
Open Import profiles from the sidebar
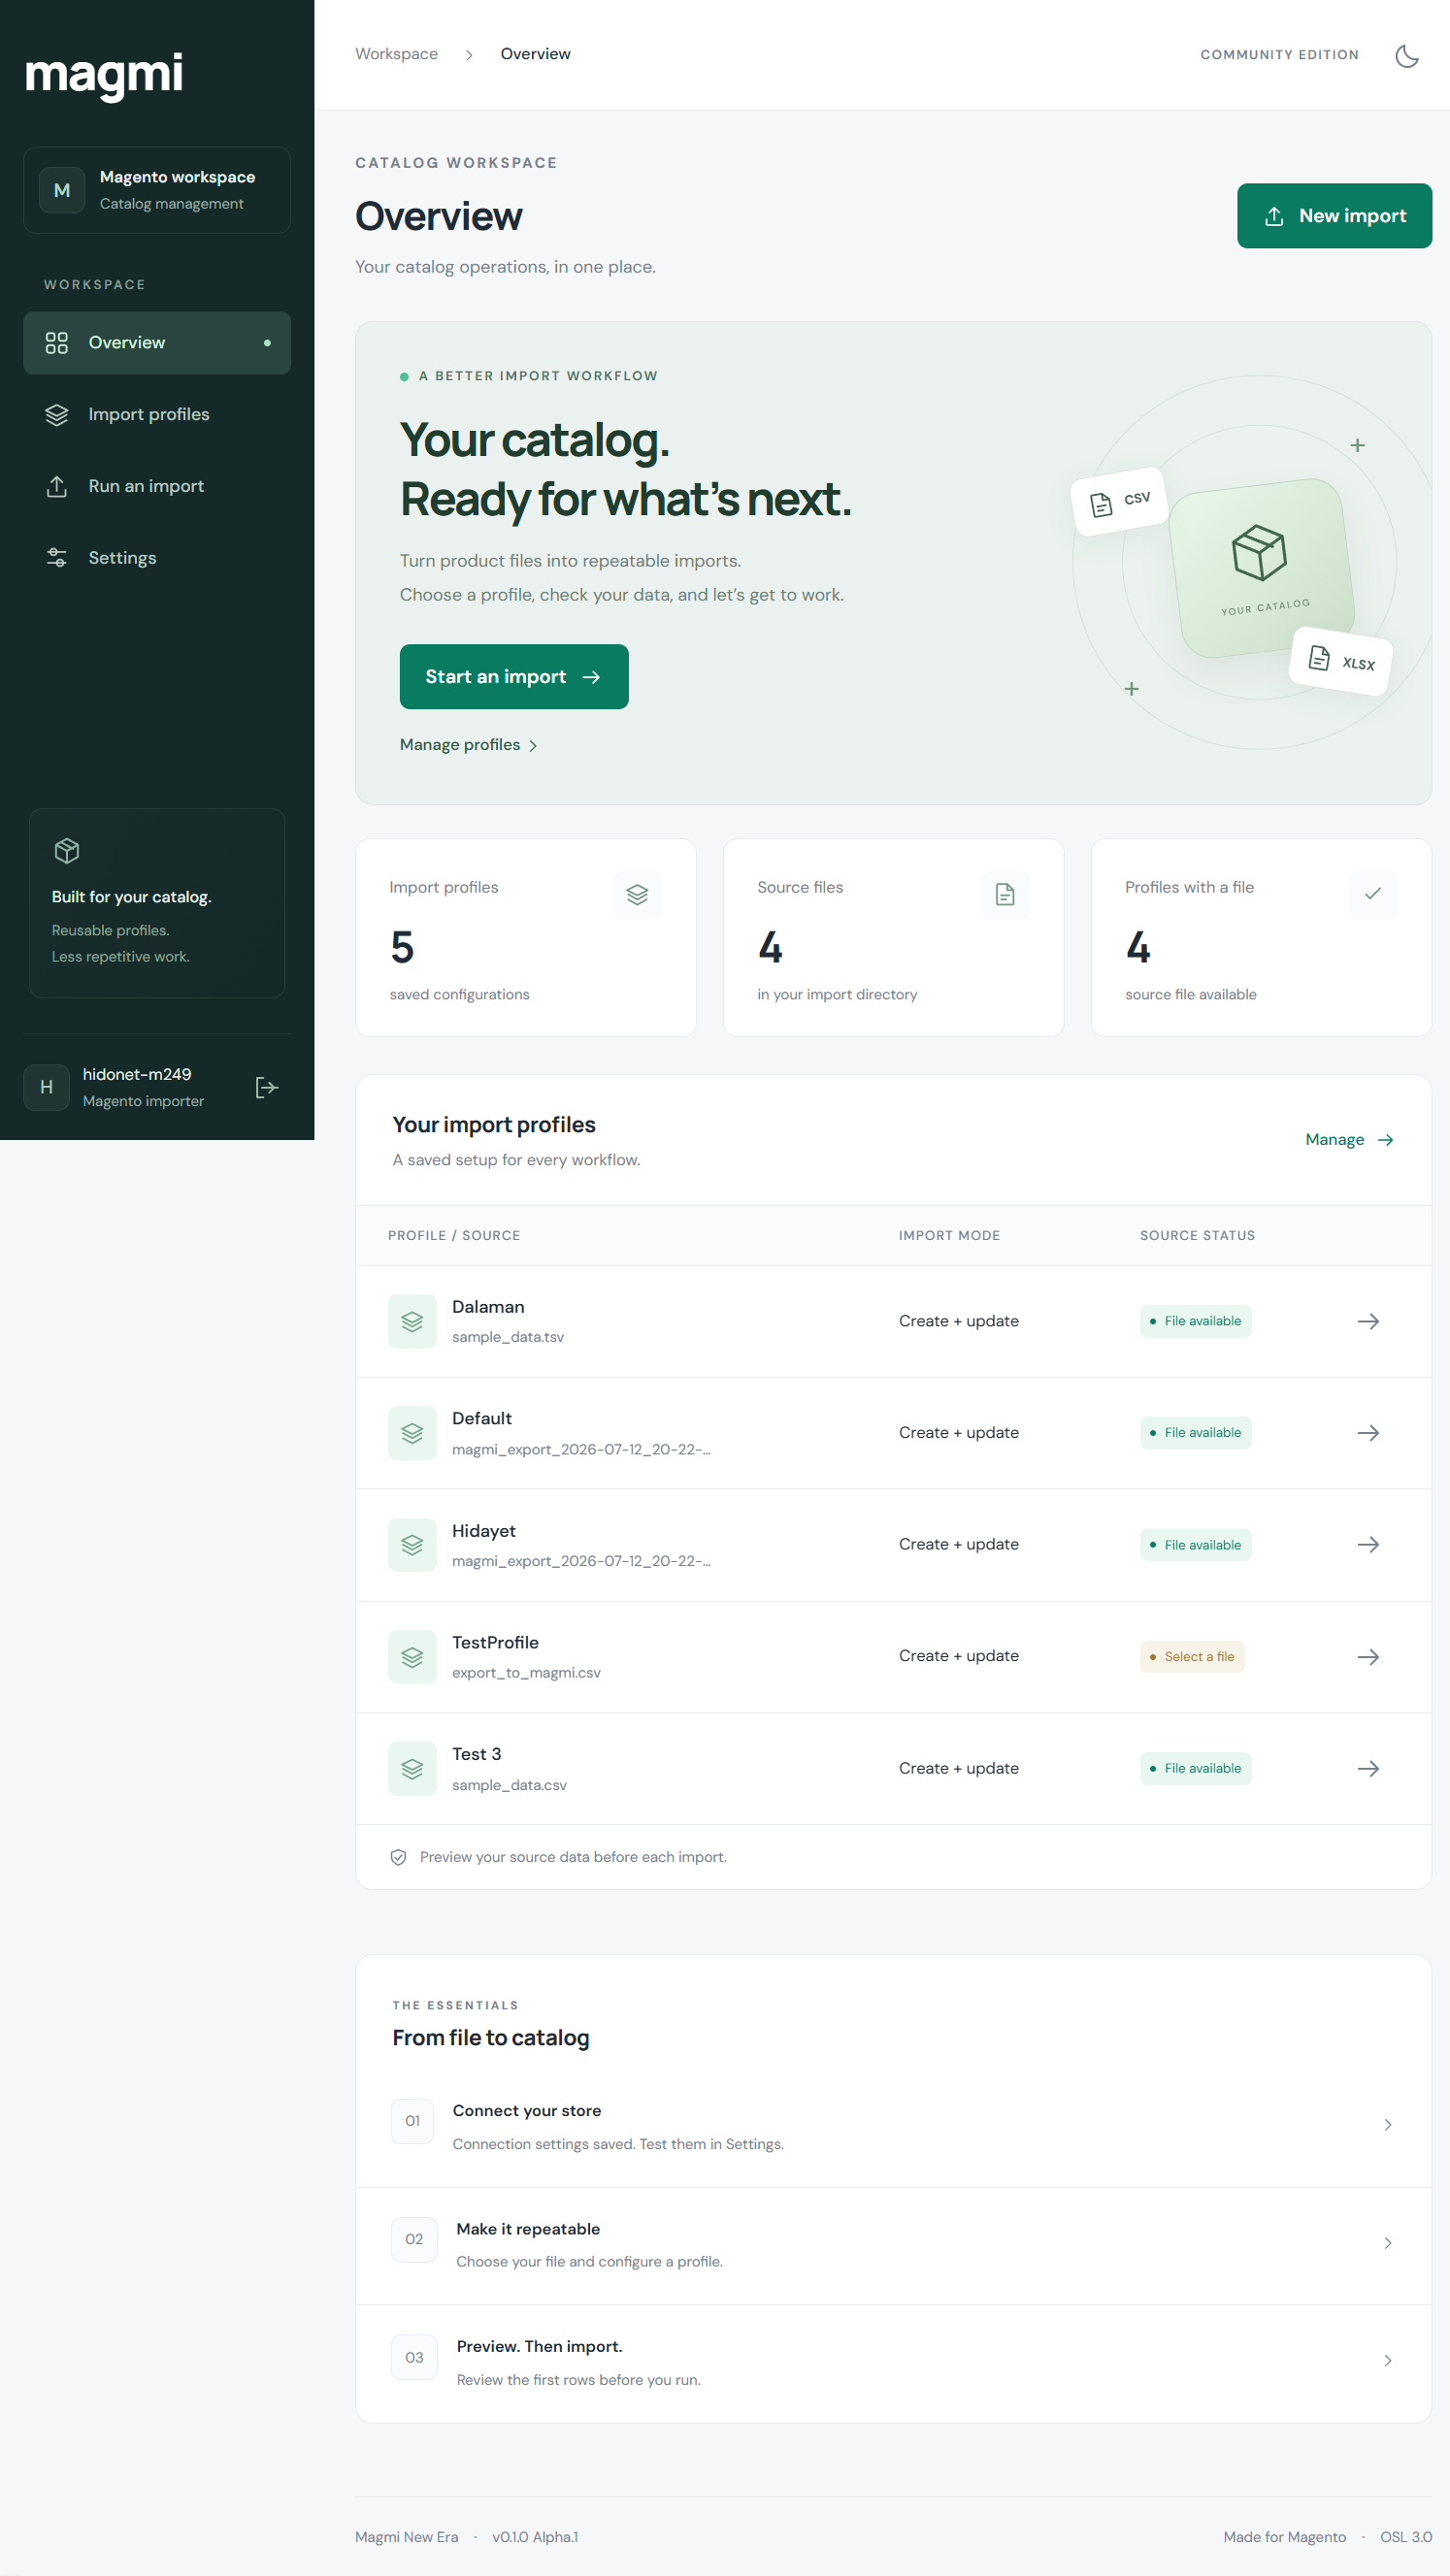coord(157,414)
